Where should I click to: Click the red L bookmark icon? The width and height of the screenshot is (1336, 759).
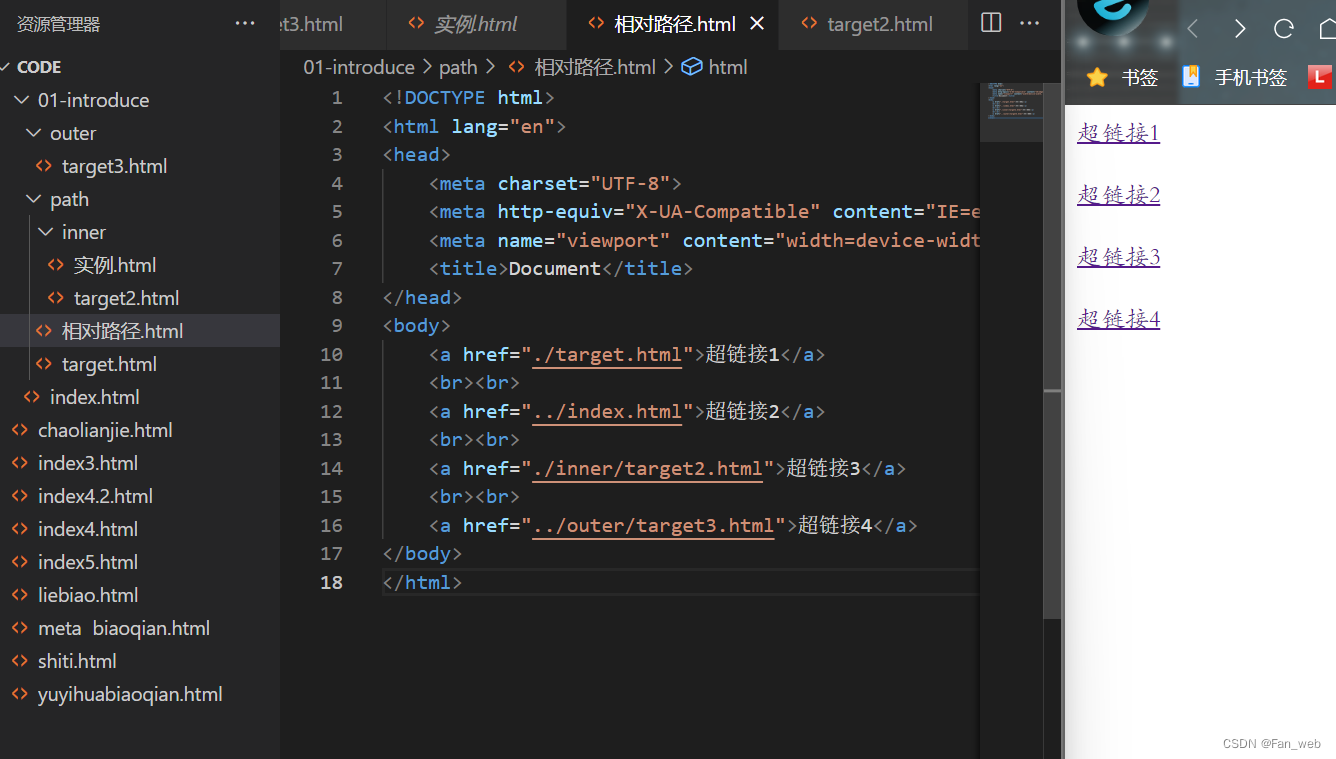(x=1320, y=77)
